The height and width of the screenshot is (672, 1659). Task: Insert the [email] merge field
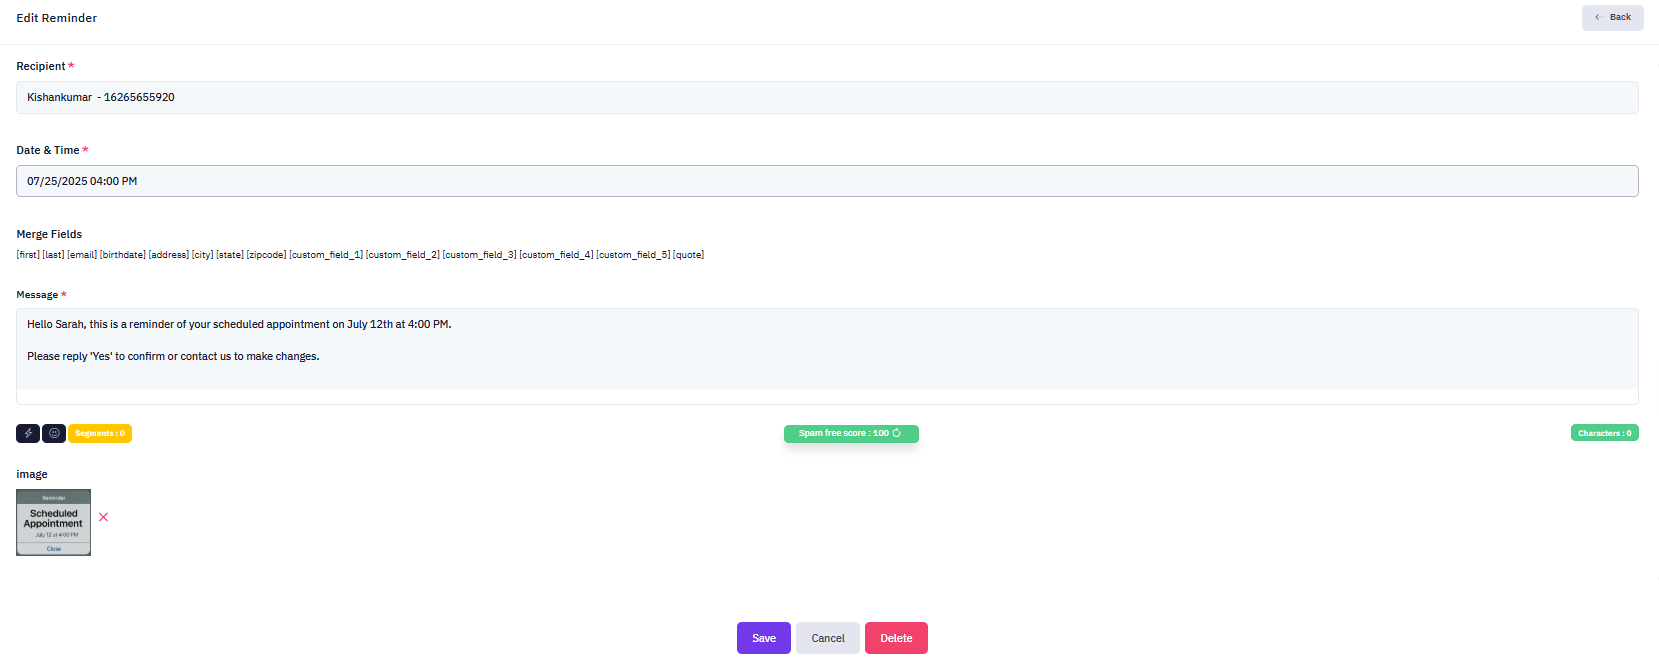[82, 255]
